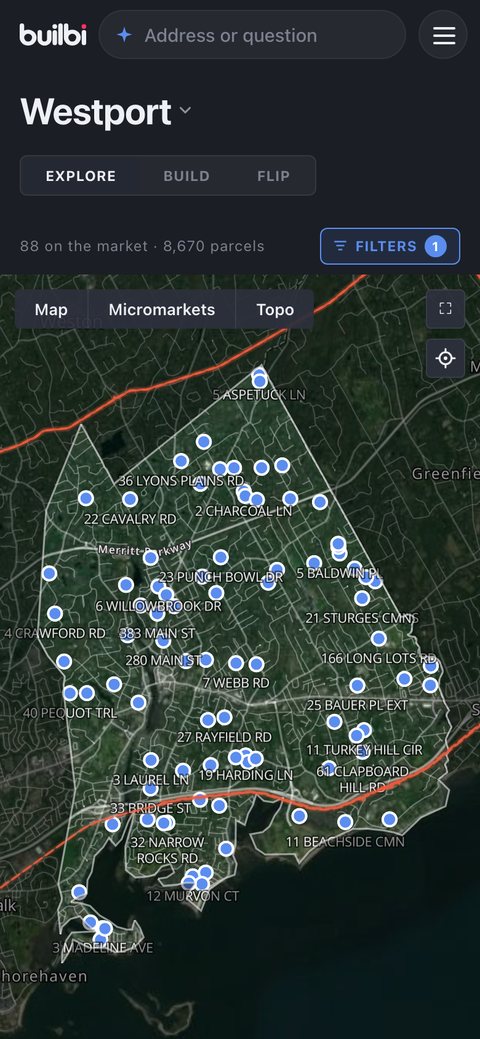Click the 5 BALDWIN PL label

[339, 573]
